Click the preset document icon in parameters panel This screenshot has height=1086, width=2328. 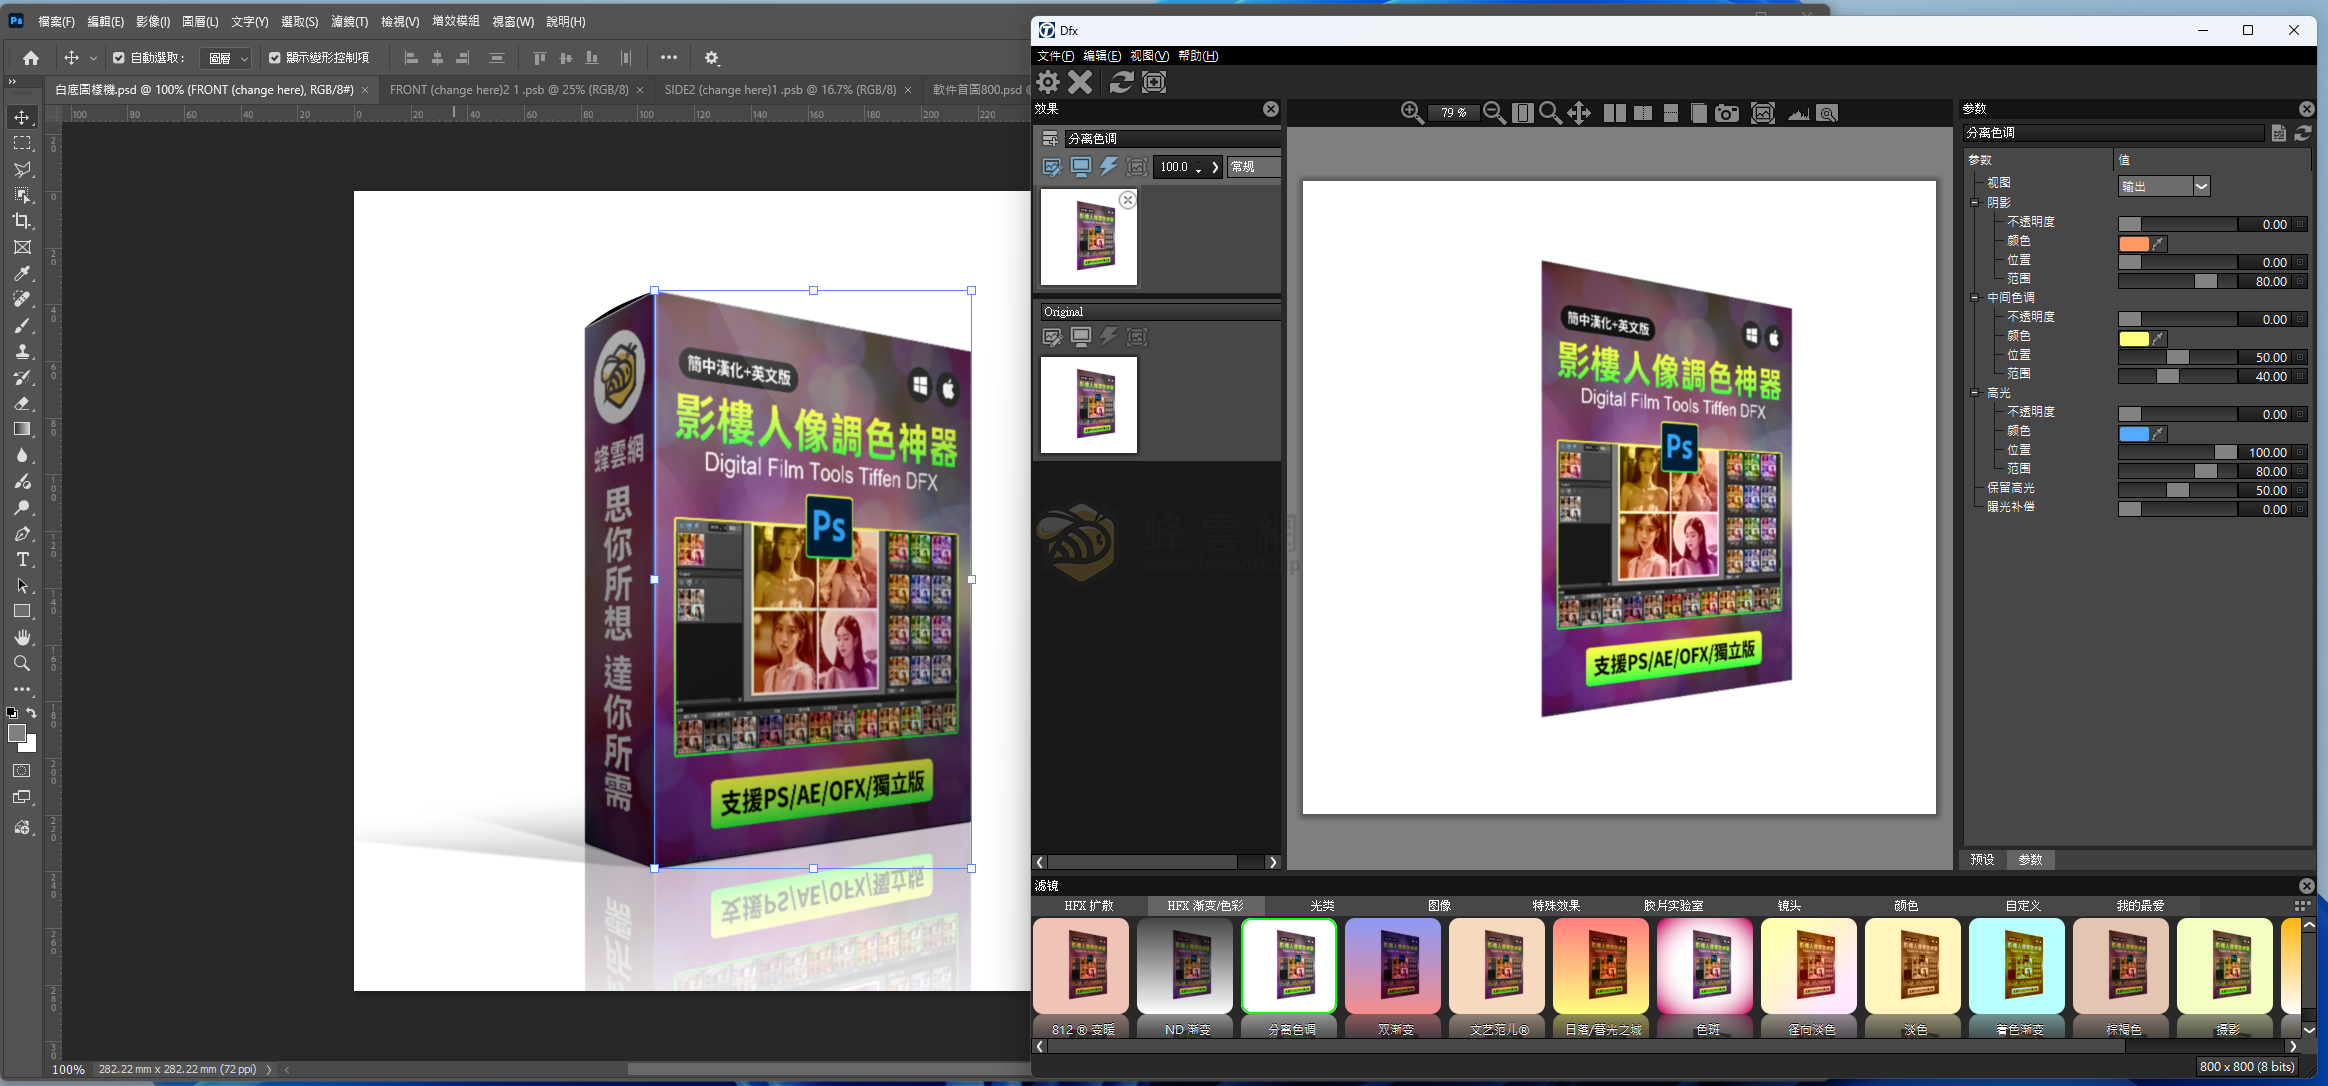2279,132
